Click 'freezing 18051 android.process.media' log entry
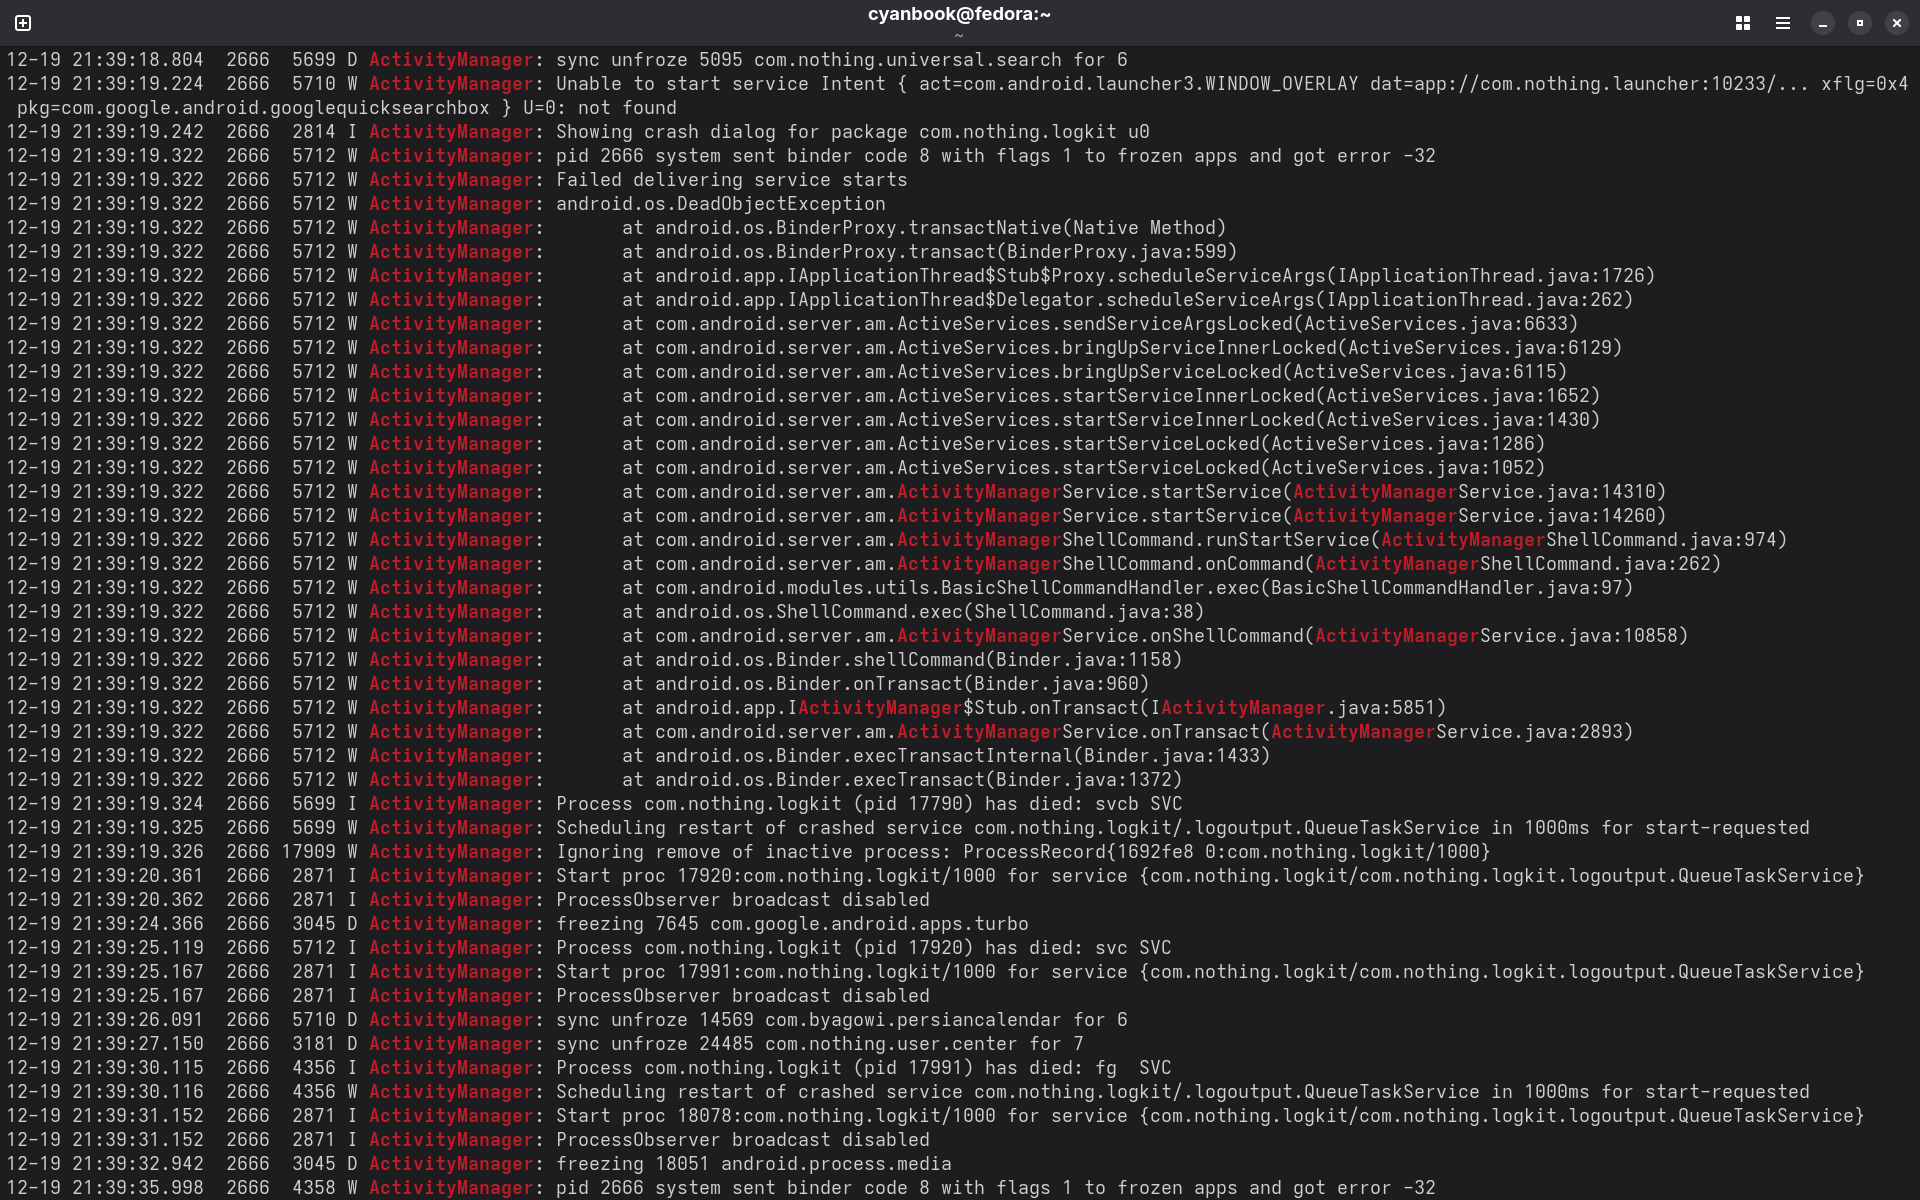 point(753,1164)
